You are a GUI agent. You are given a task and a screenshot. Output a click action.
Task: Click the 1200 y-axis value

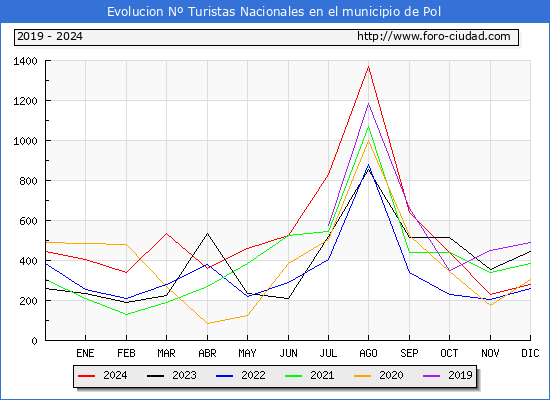(25, 101)
